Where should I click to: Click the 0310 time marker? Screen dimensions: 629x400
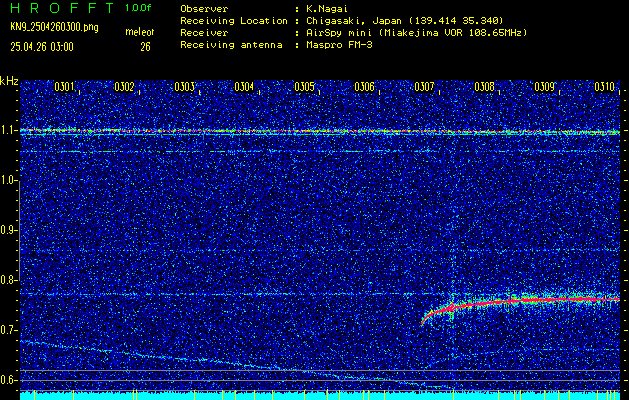pos(605,87)
